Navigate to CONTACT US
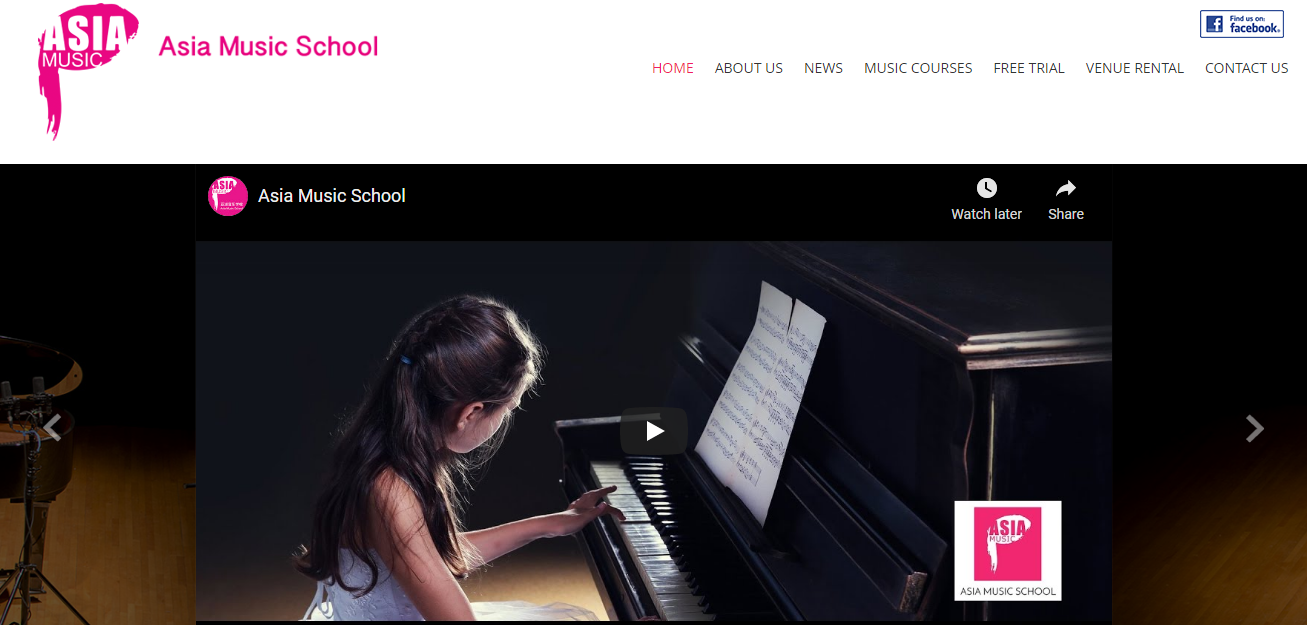1307x625 pixels. tap(1246, 68)
